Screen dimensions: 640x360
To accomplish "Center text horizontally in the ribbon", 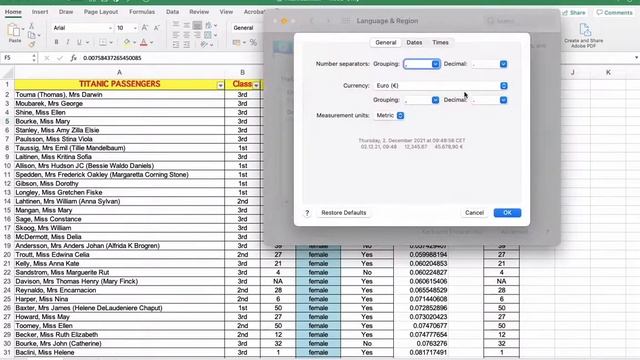I will (187, 35).
